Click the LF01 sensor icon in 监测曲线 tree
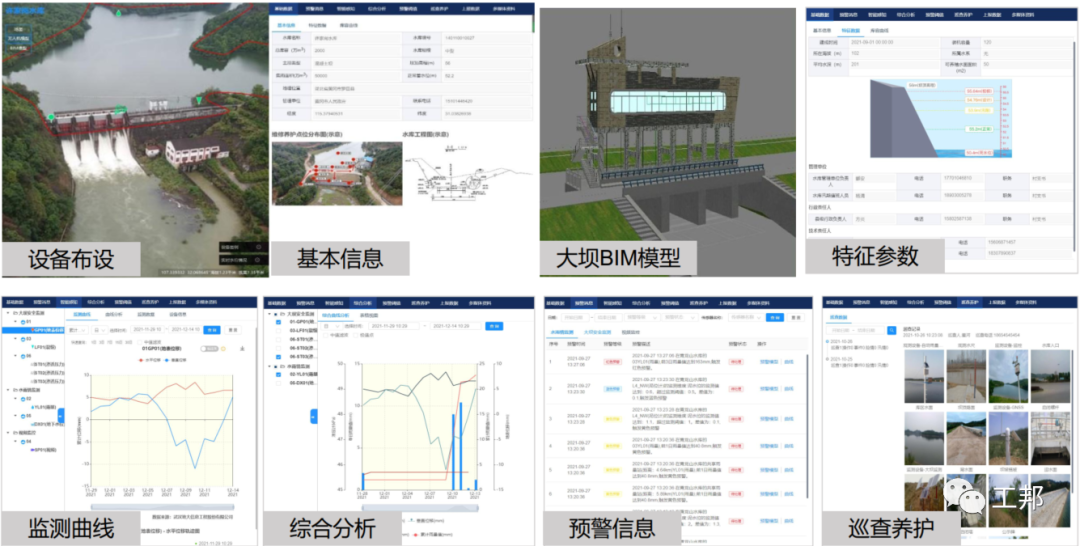 click(x=32, y=346)
